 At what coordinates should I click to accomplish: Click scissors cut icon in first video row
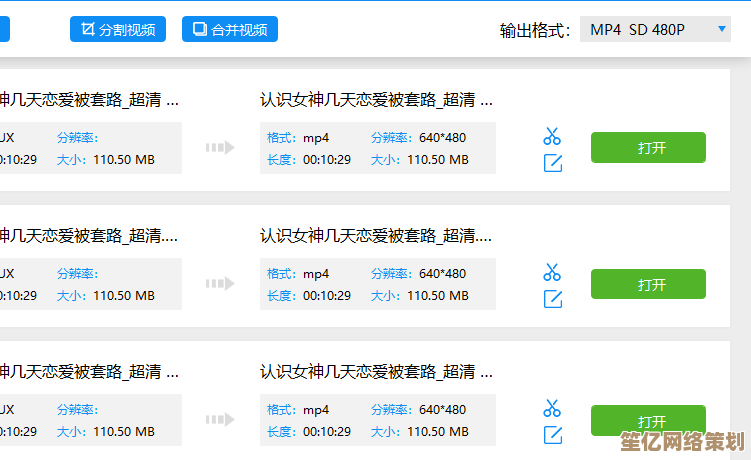(x=552, y=136)
